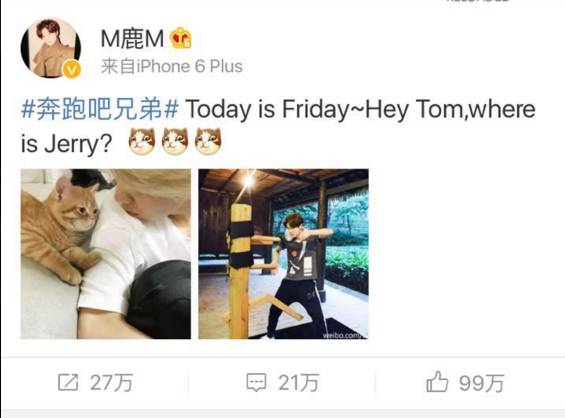
Task: Open comments via the speech bubble icon
Action: point(256,382)
